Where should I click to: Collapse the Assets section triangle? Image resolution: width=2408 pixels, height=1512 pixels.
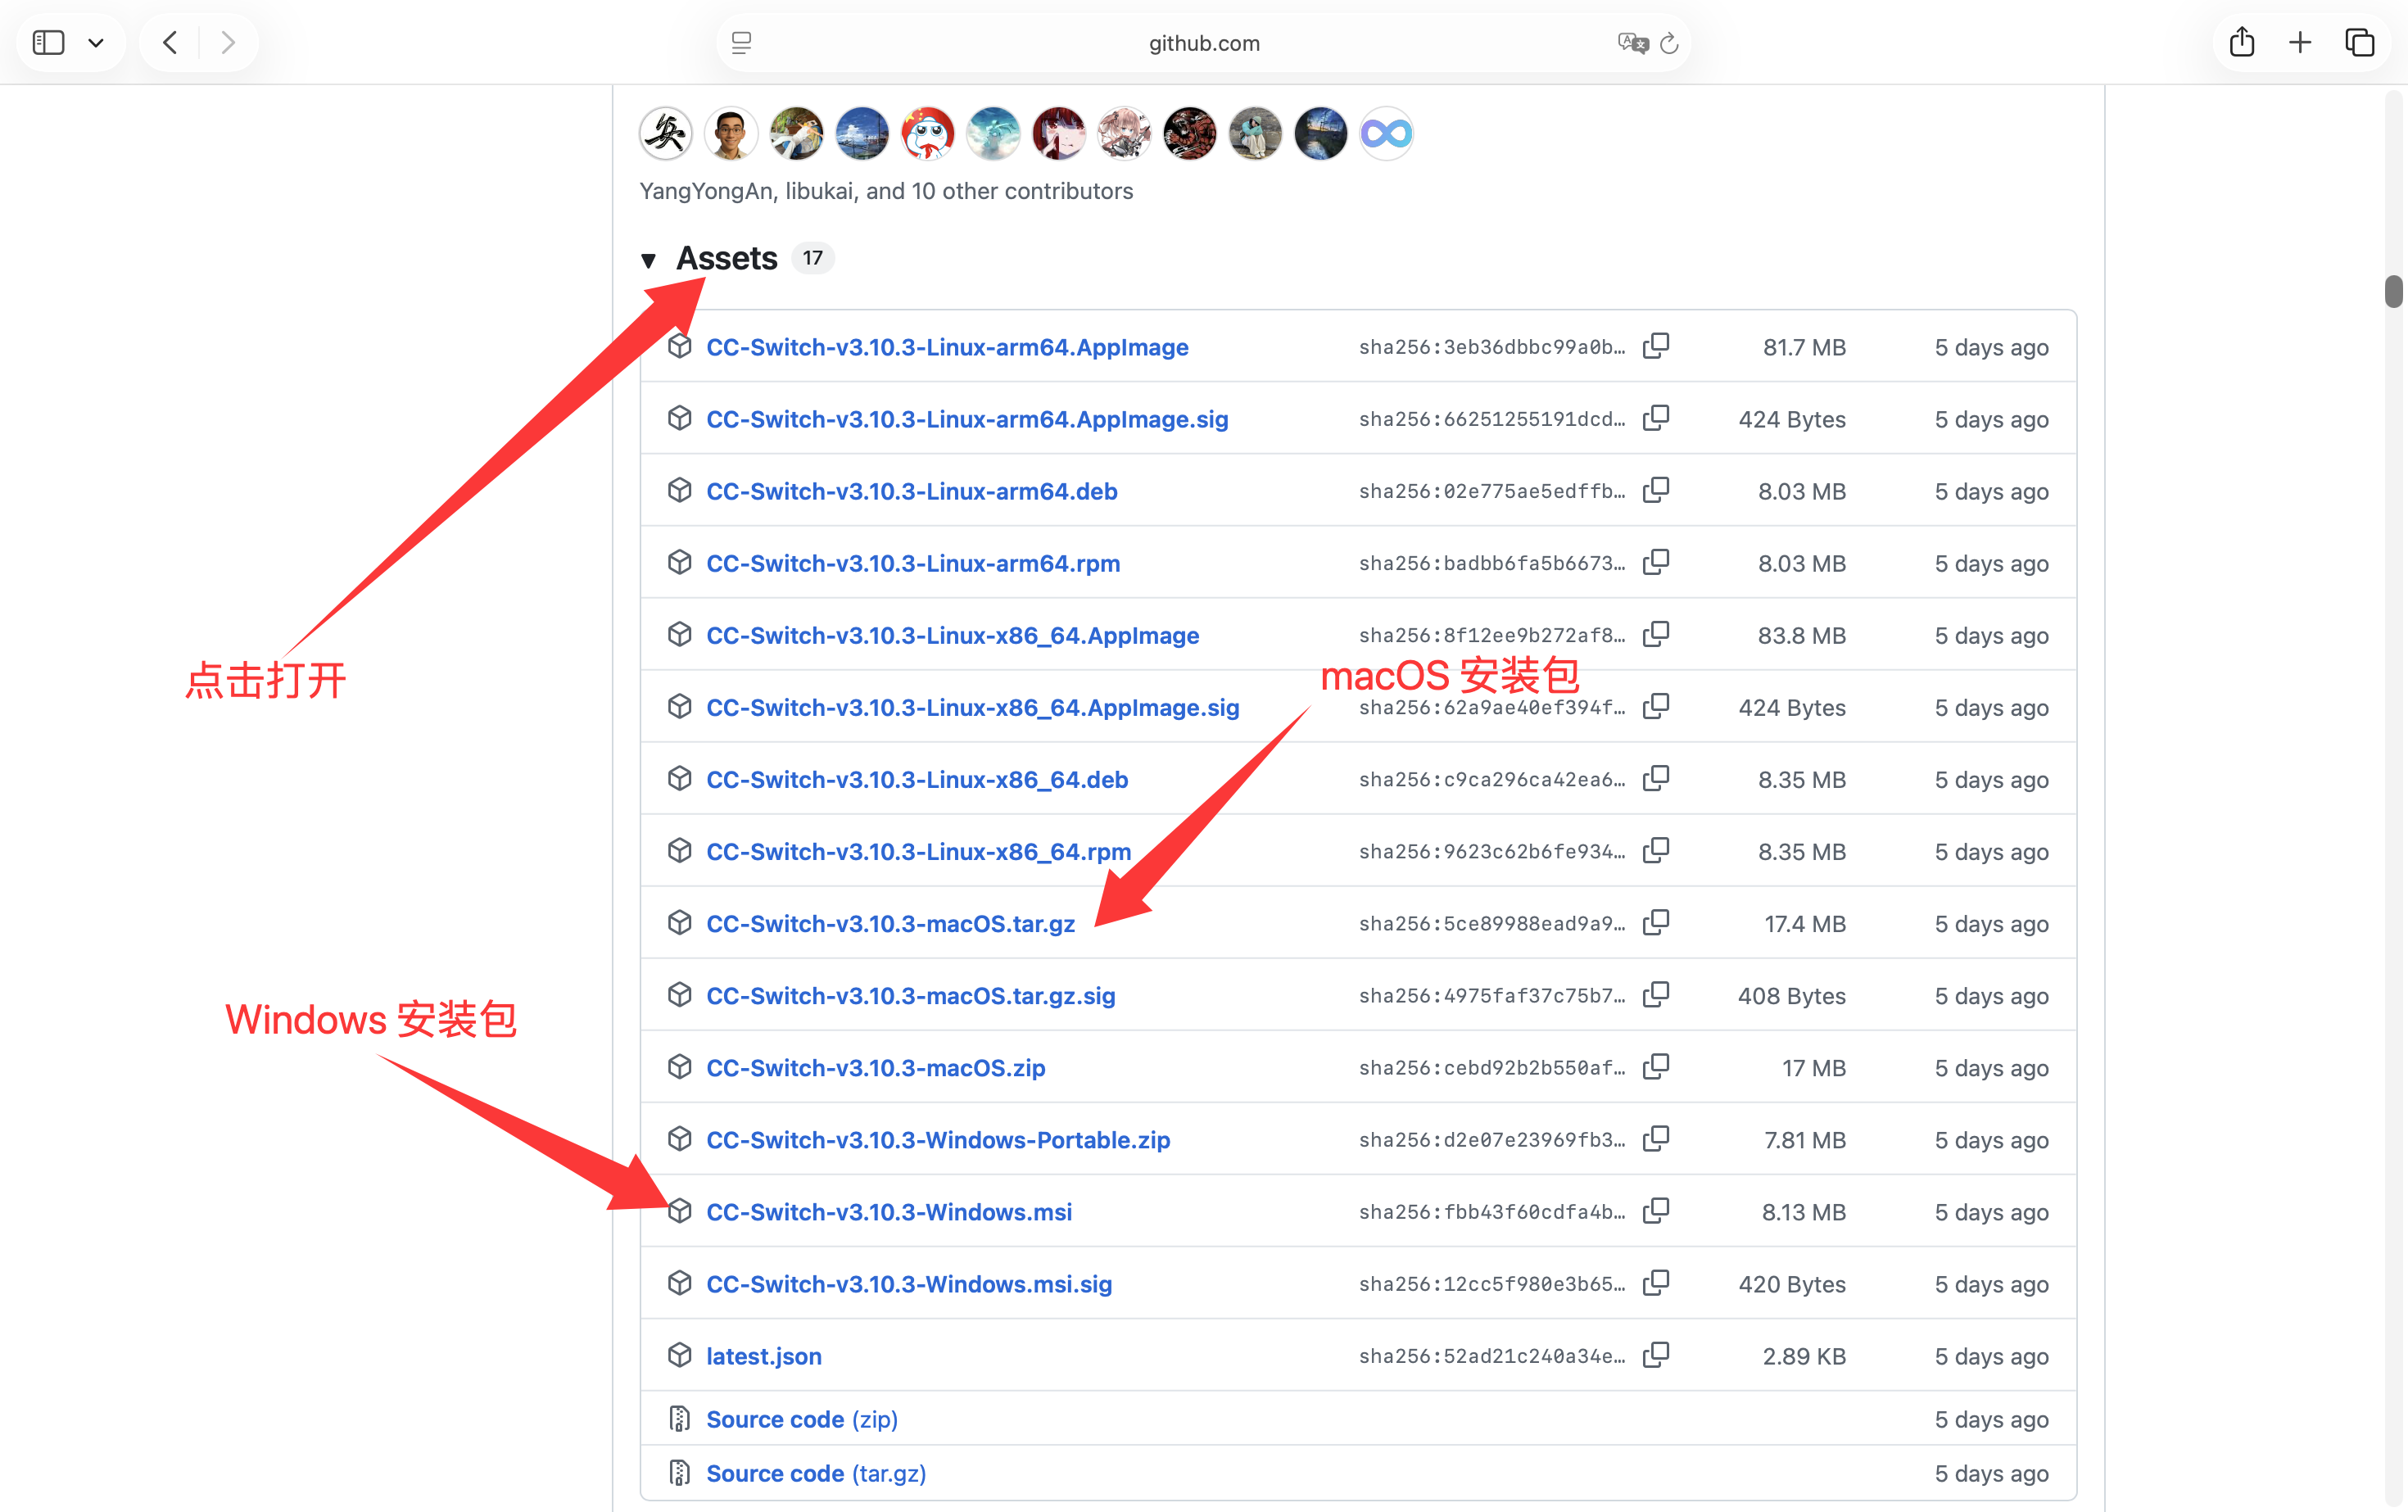pos(648,260)
